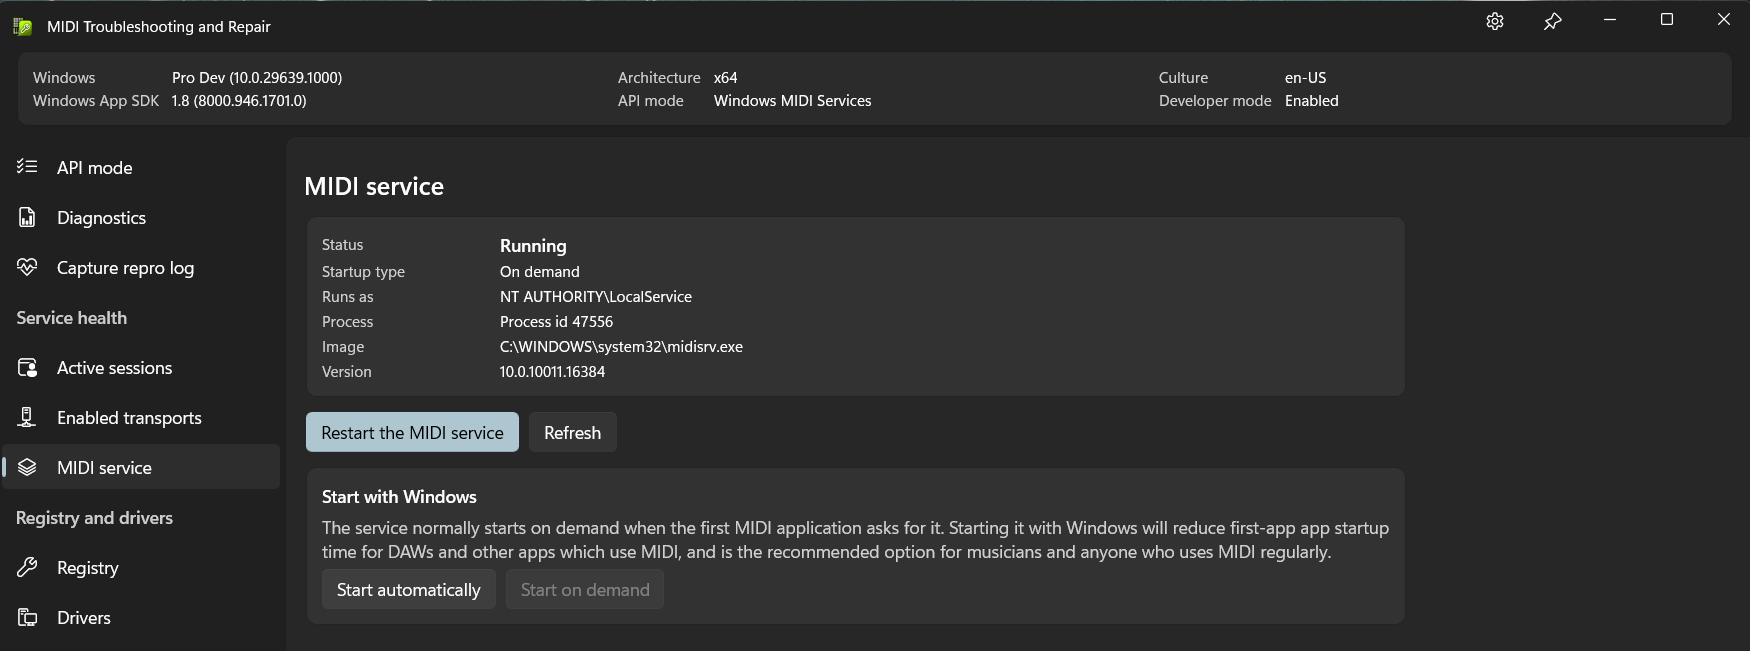Select NT AUTHORITY\LocalService text
The height and width of the screenshot is (651, 1750).
596,296
